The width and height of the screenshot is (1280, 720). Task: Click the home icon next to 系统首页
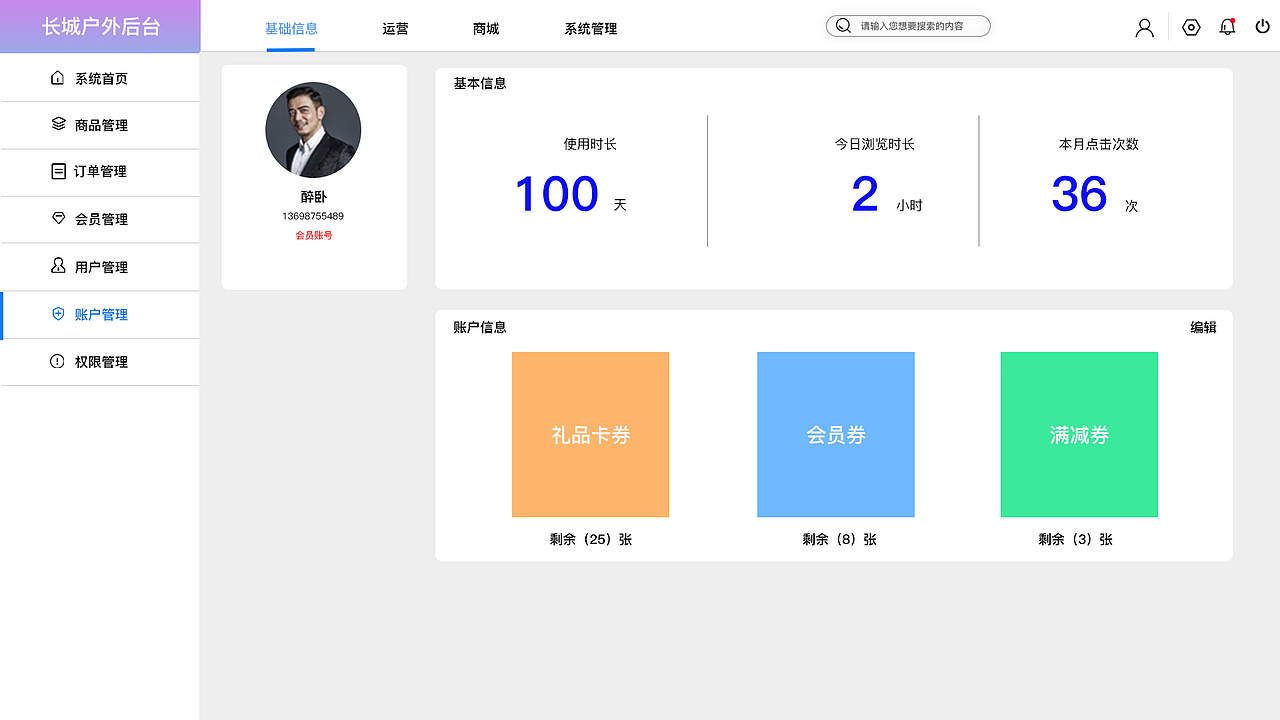point(58,76)
